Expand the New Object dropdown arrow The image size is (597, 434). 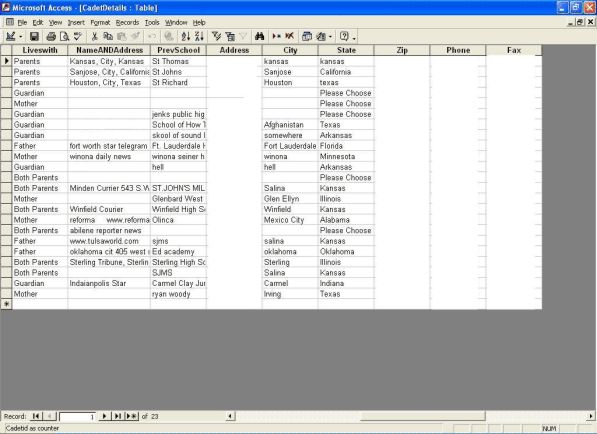(330, 37)
